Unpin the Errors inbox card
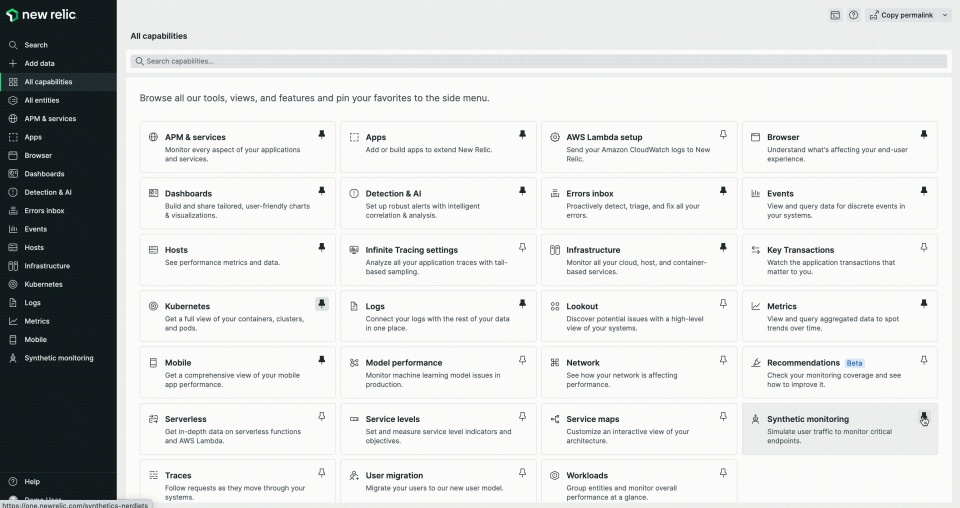960x508 pixels. click(723, 191)
